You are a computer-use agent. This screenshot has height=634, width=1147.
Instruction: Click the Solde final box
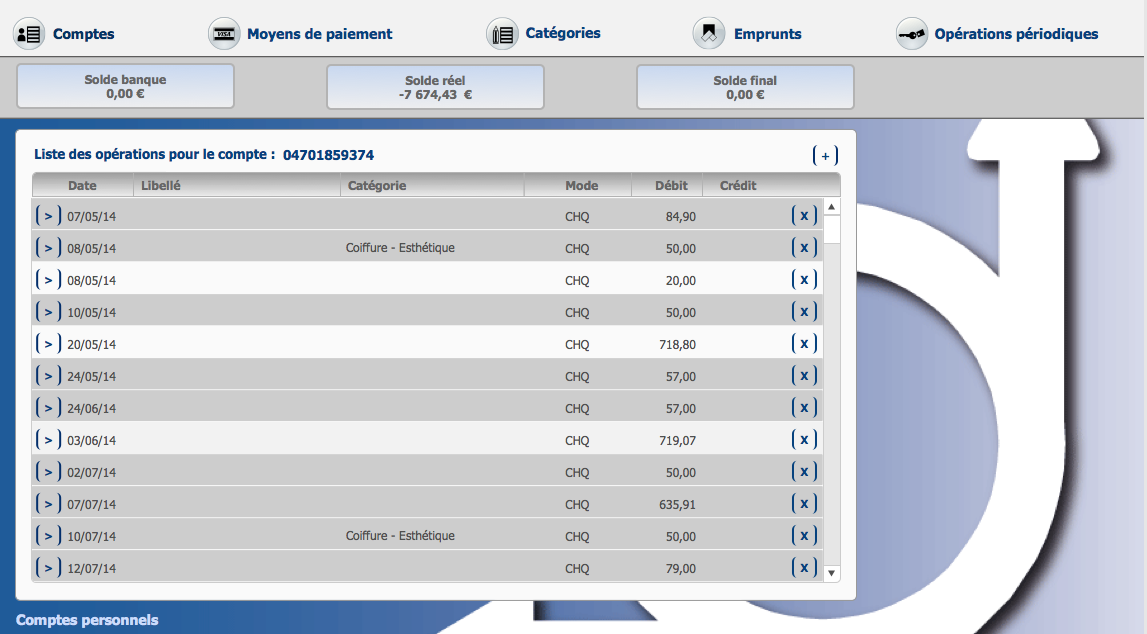(x=745, y=87)
